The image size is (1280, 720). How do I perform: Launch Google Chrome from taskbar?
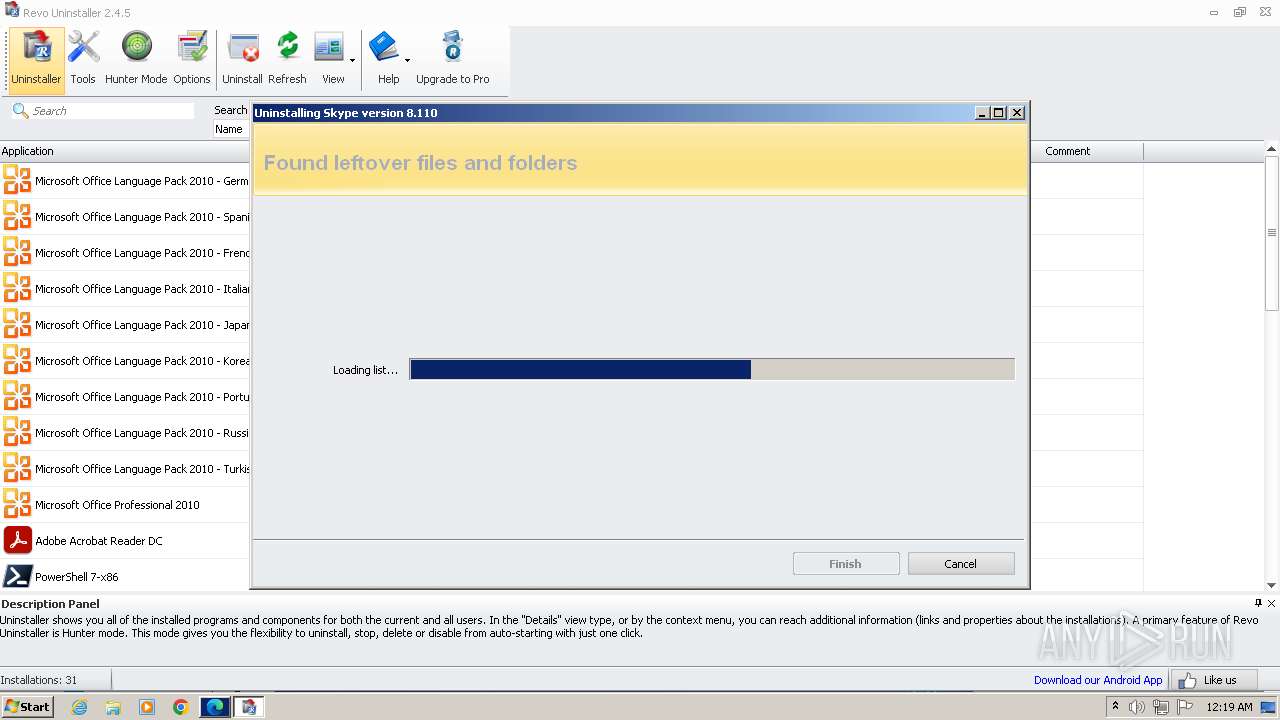tap(181, 707)
